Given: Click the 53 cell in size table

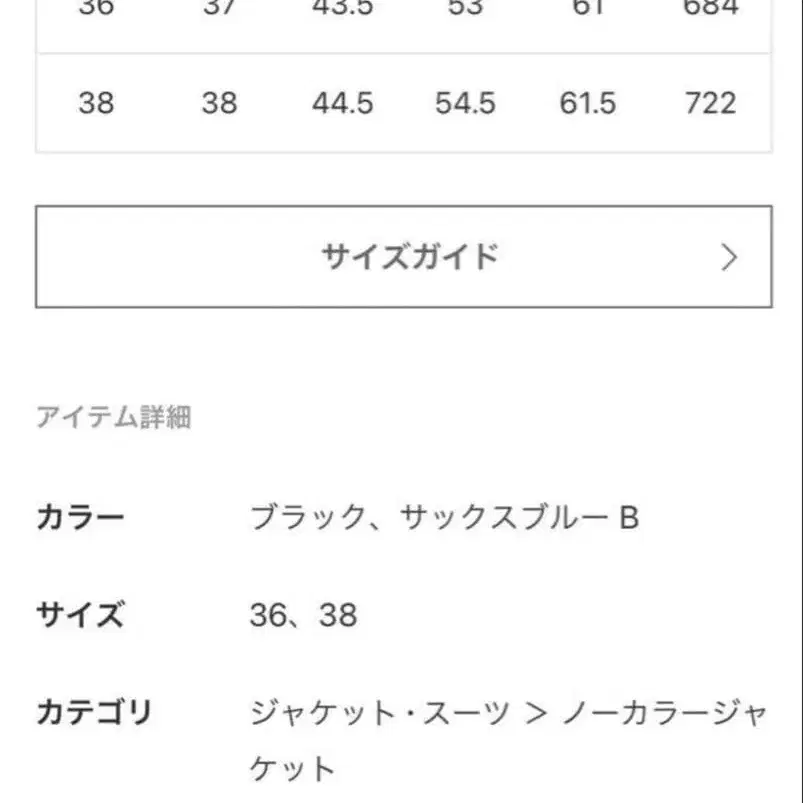Looking at the screenshot, I should [465, 8].
